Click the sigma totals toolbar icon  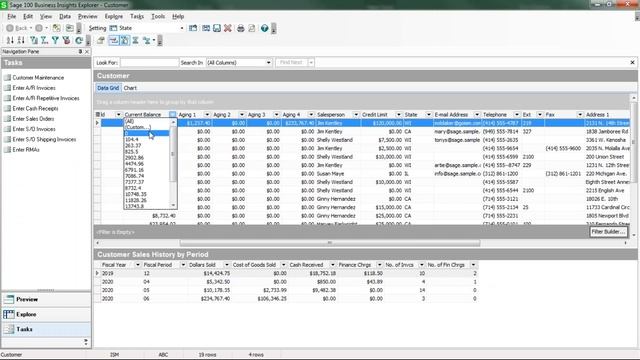pos(135,40)
